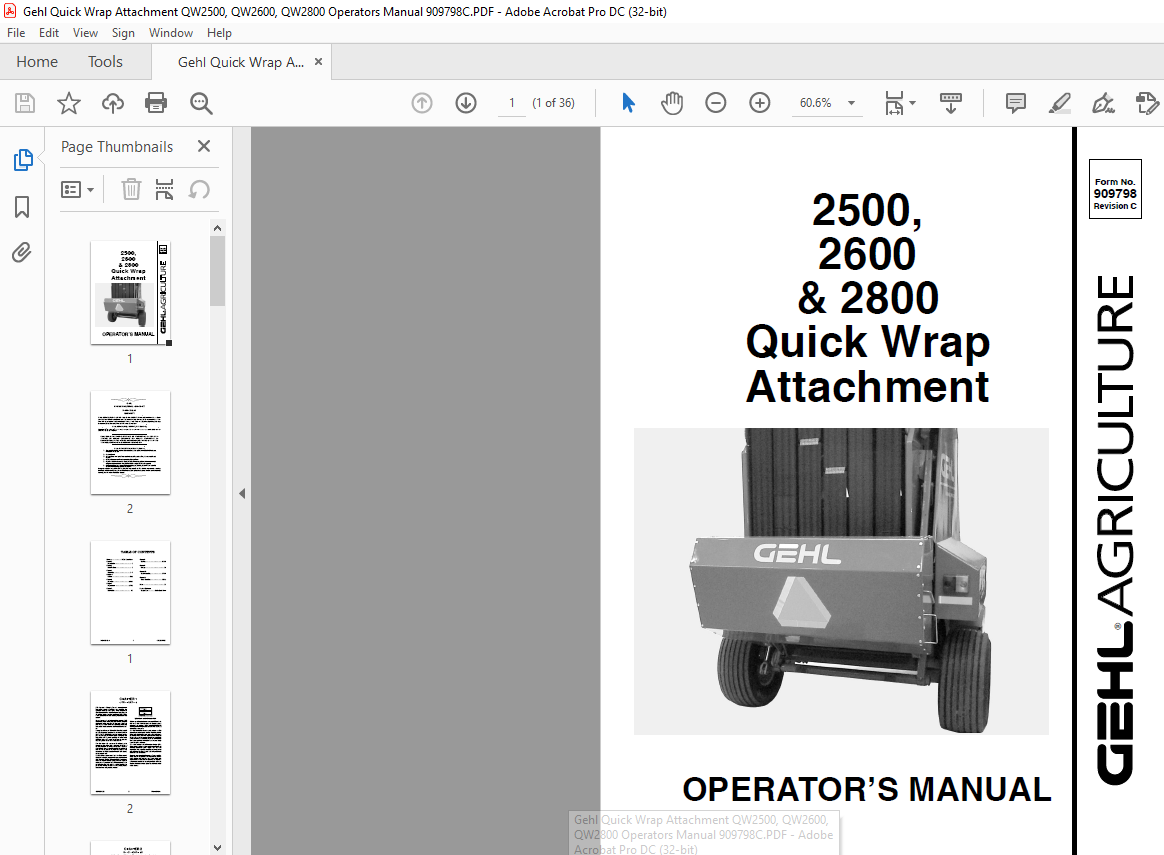1164x855 pixels.
Task: Open the File menu
Action: click(16, 33)
